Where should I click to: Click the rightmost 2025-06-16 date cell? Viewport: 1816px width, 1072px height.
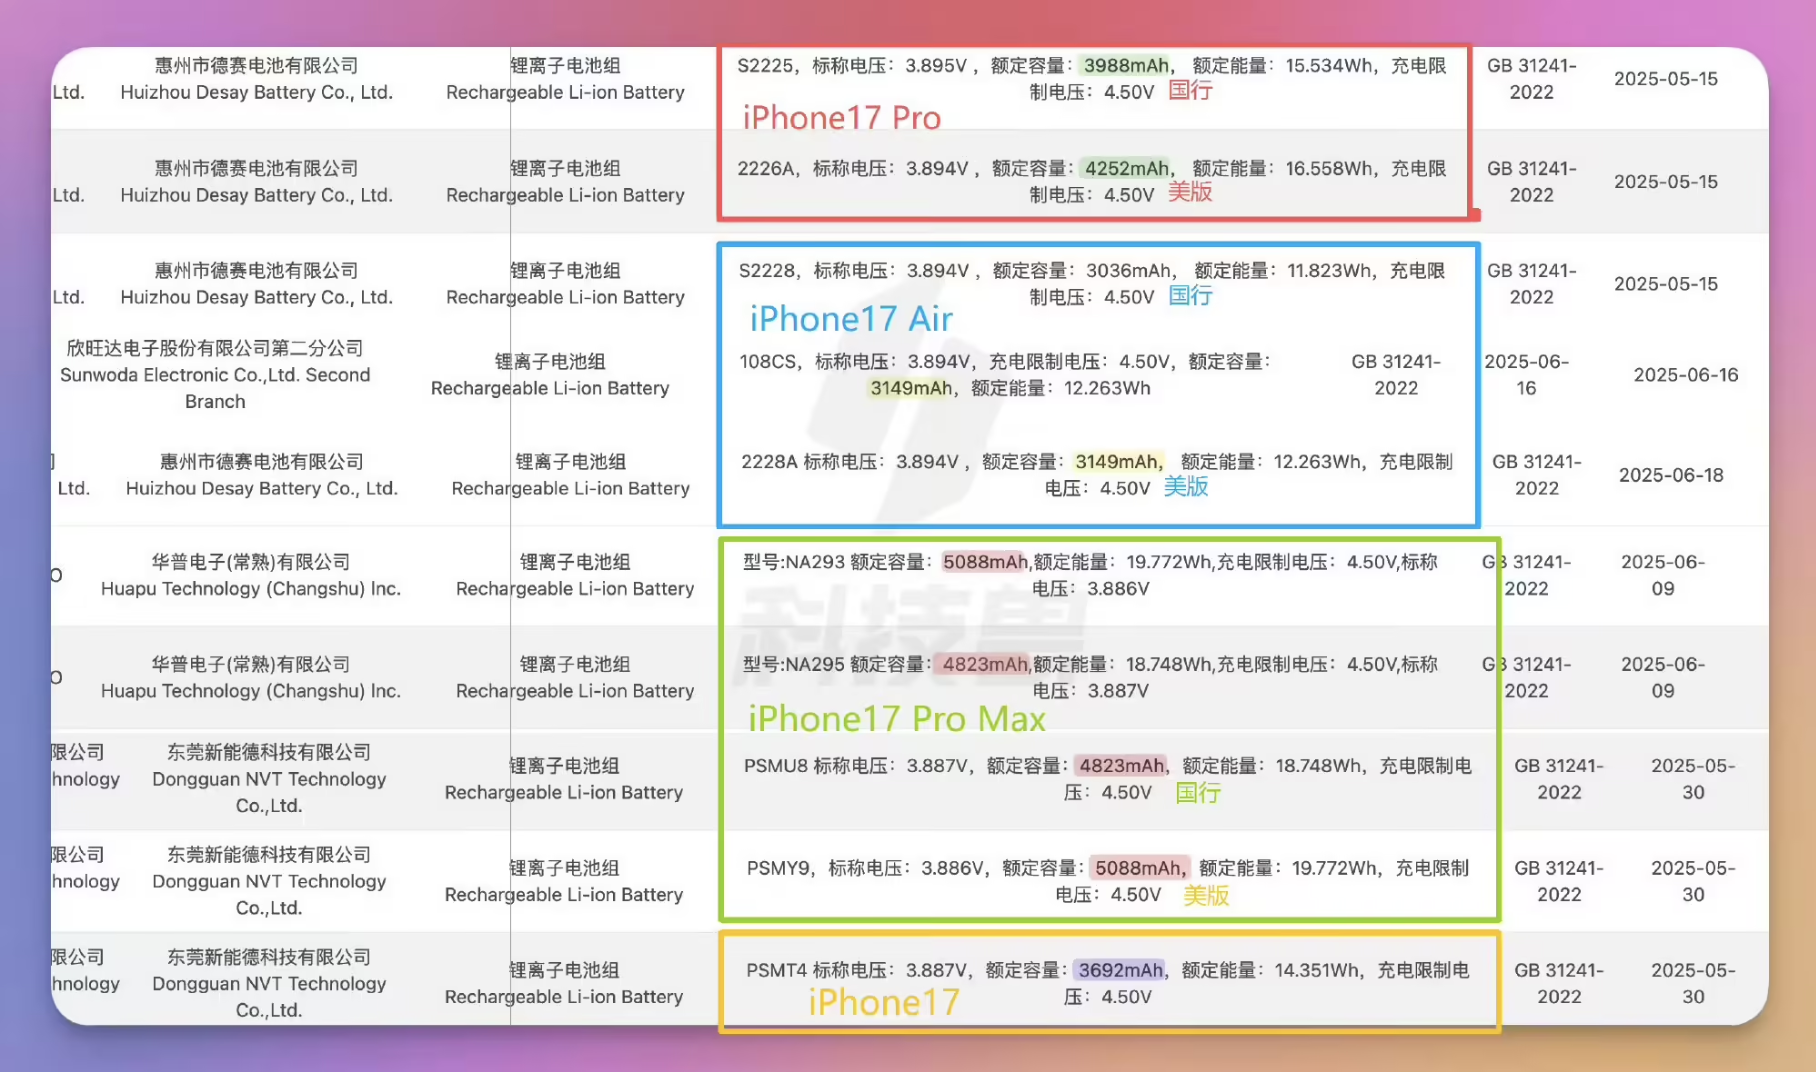[x=1686, y=374]
